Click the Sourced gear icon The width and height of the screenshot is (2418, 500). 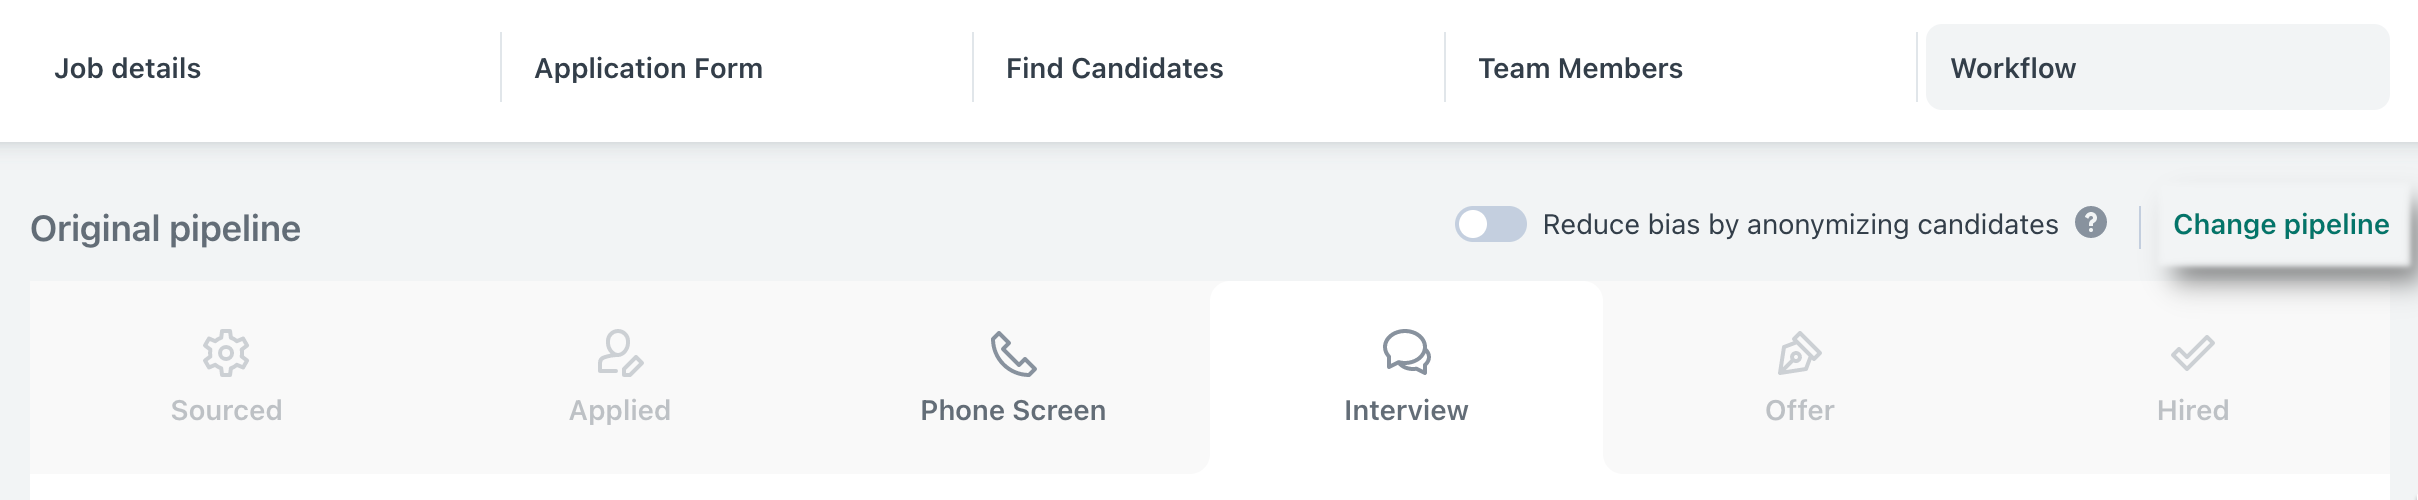click(x=226, y=353)
